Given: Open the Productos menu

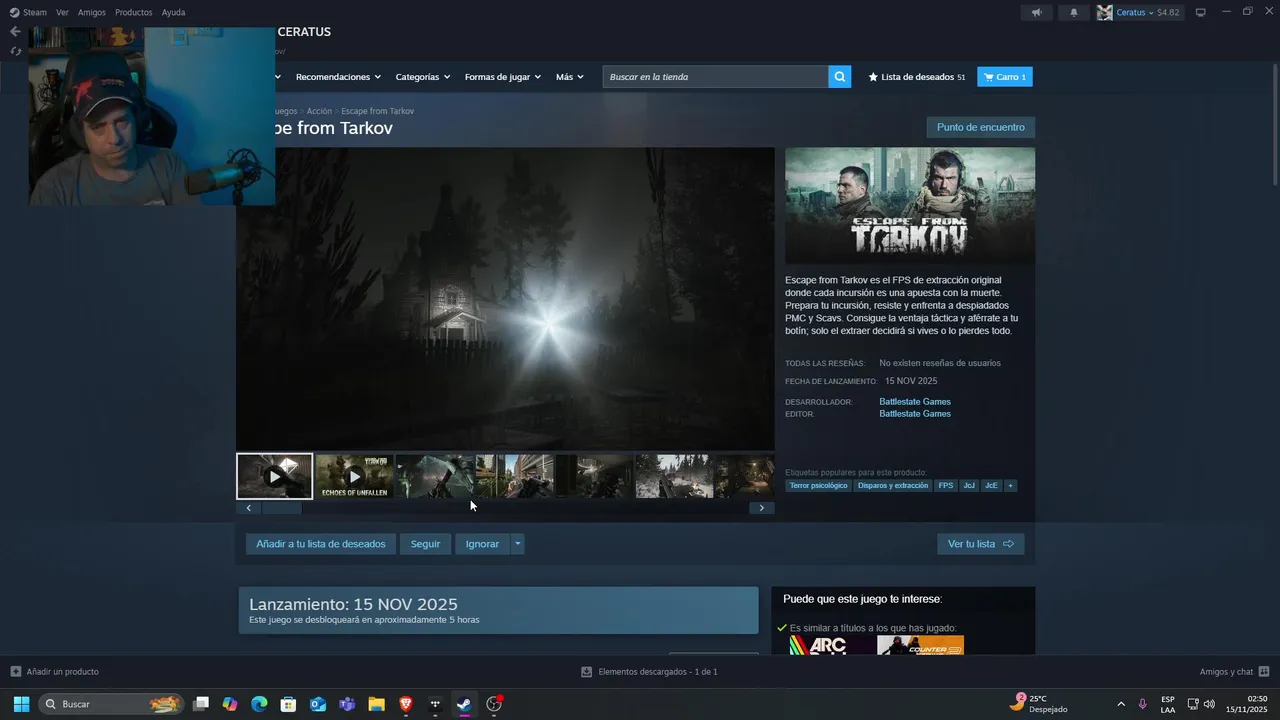Looking at the screenshot, I should (x=134, y=12).
